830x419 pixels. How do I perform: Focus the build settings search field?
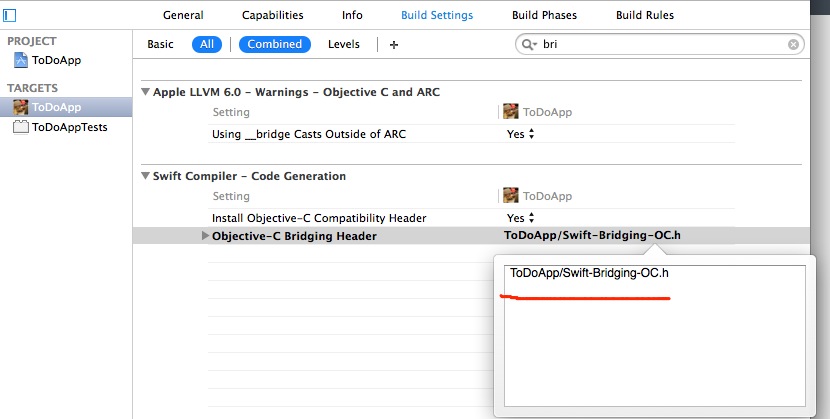coord(660,44)
